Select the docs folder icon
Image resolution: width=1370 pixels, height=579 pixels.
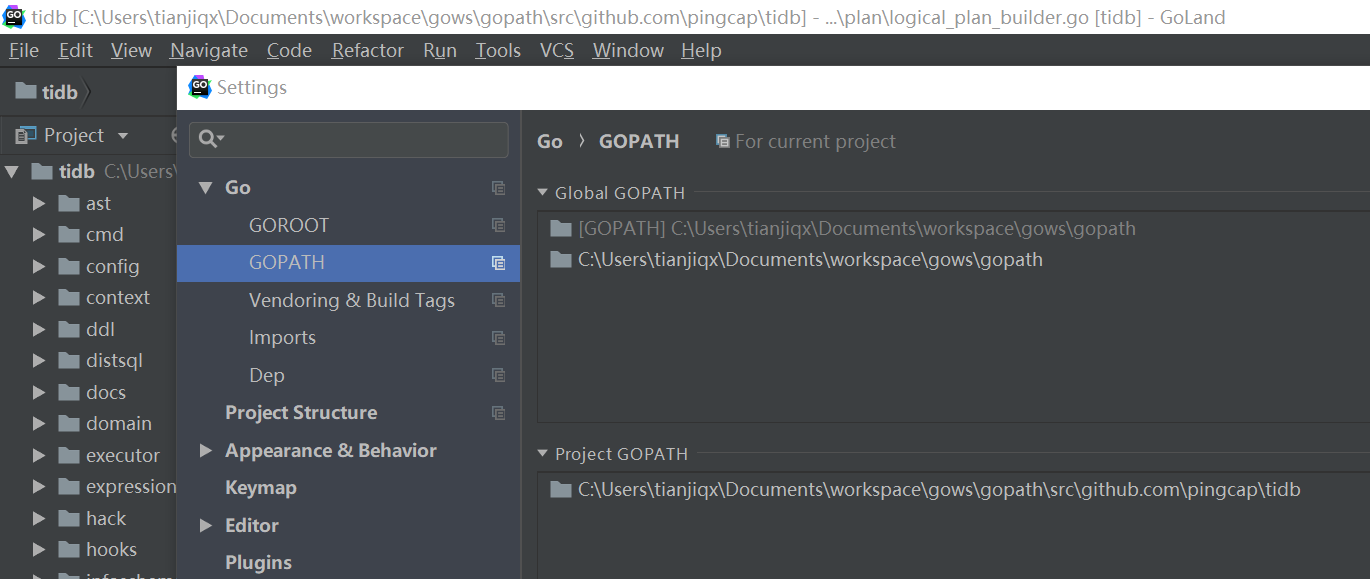[x=69, y=392]
